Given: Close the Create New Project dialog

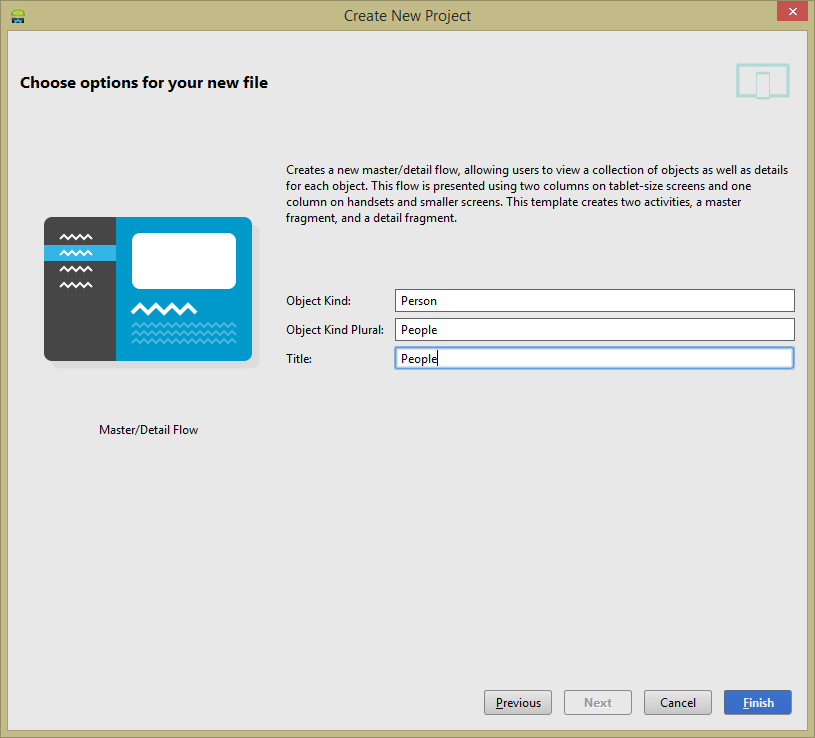Looking at the screenshot, I should [791, 11].
